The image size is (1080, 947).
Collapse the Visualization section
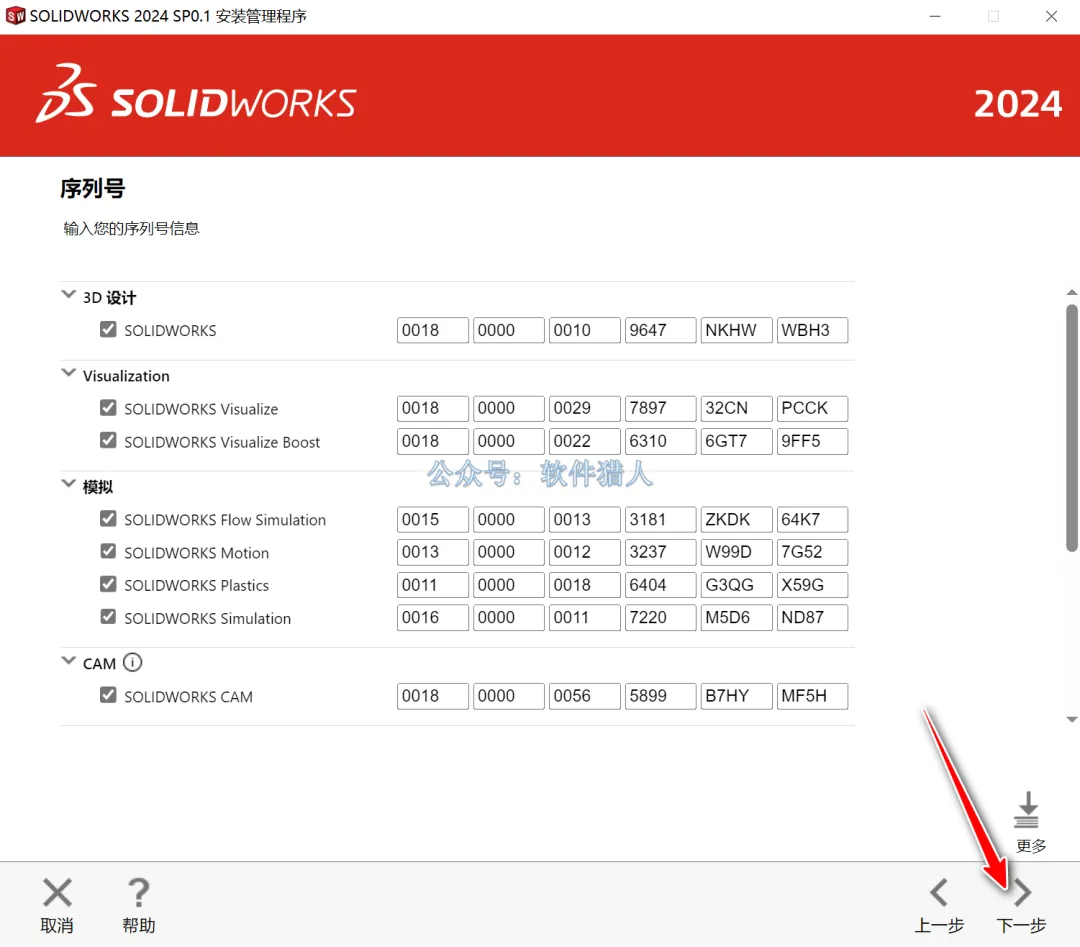(x=68, y=373)
